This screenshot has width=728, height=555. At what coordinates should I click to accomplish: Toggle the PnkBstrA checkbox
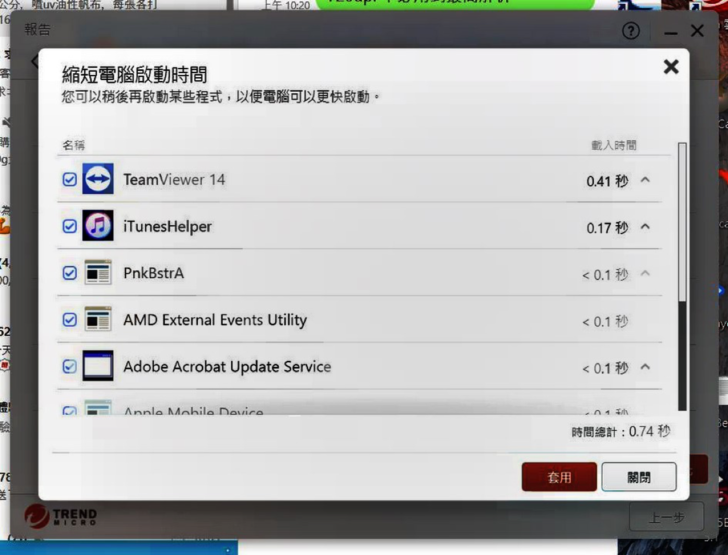coord(70,273)
